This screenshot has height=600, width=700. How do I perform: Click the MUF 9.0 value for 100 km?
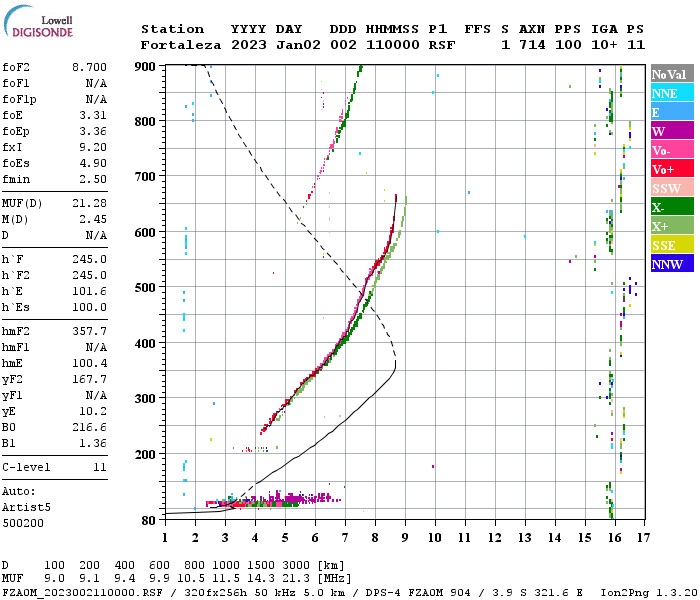54,578
